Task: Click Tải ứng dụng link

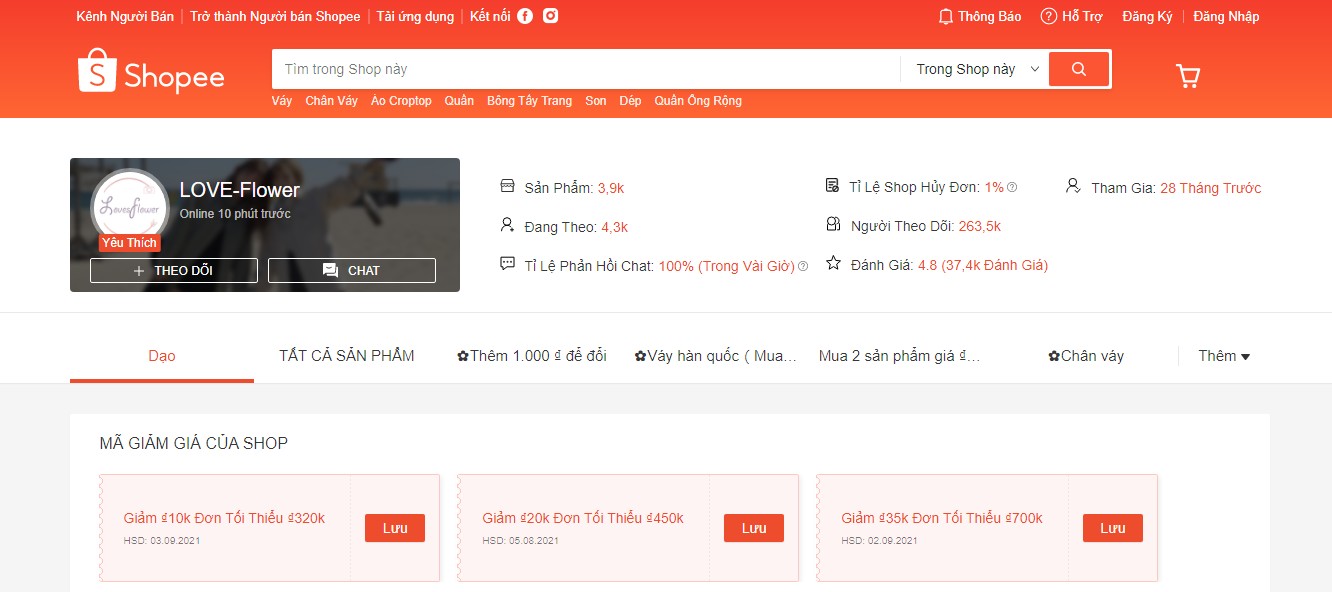Action: point(415,16)
